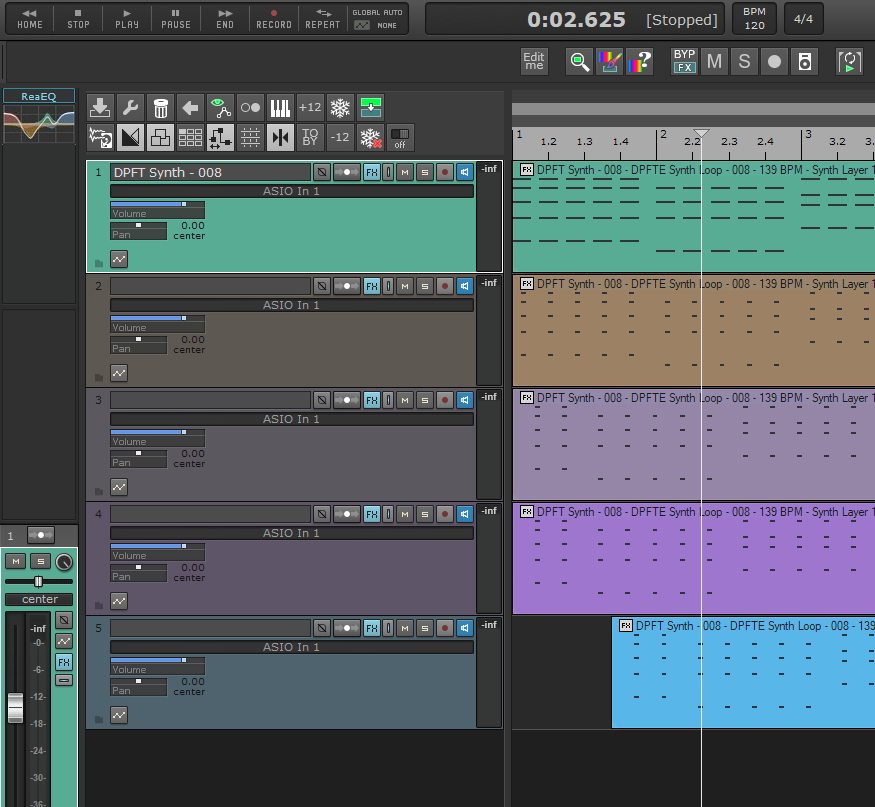
Task: Open the 4/4 time signature box
Action: pos(803,19)
